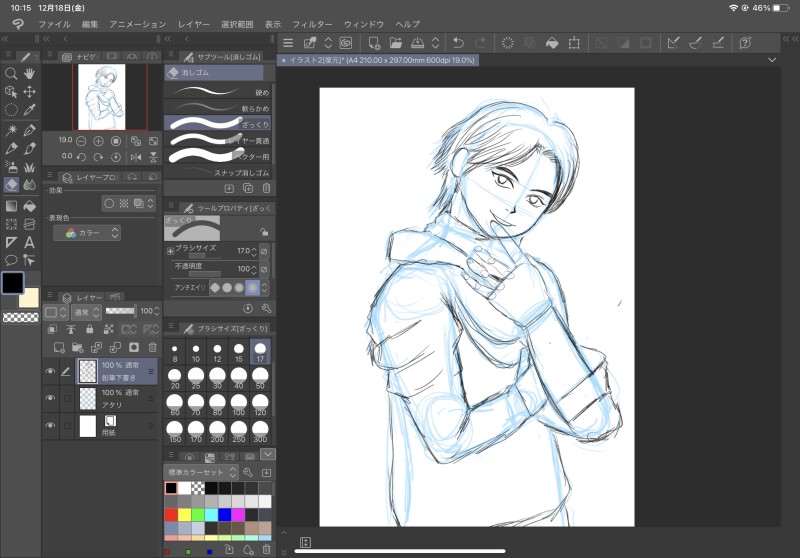Click the Fill bucket icon in command bar
The image size is (800, 558).
pyautogui.click(x=551, y=42)
